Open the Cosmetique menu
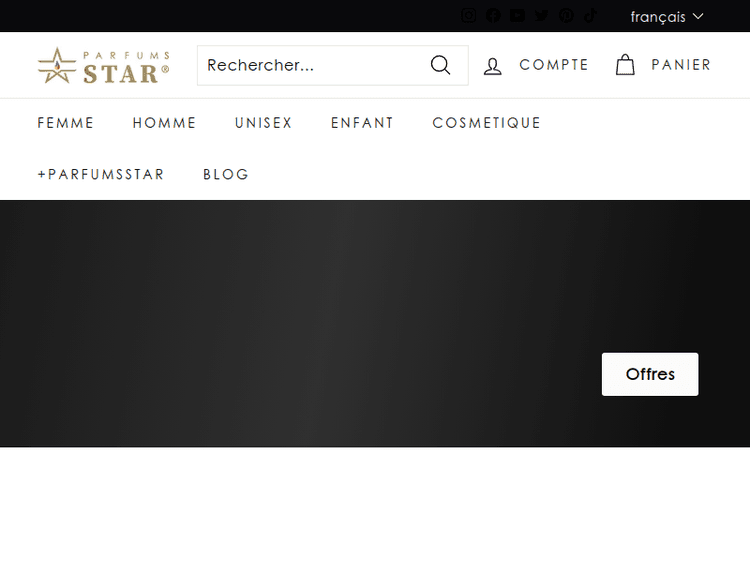Screen dimensions: 750x563 point(486,123)
